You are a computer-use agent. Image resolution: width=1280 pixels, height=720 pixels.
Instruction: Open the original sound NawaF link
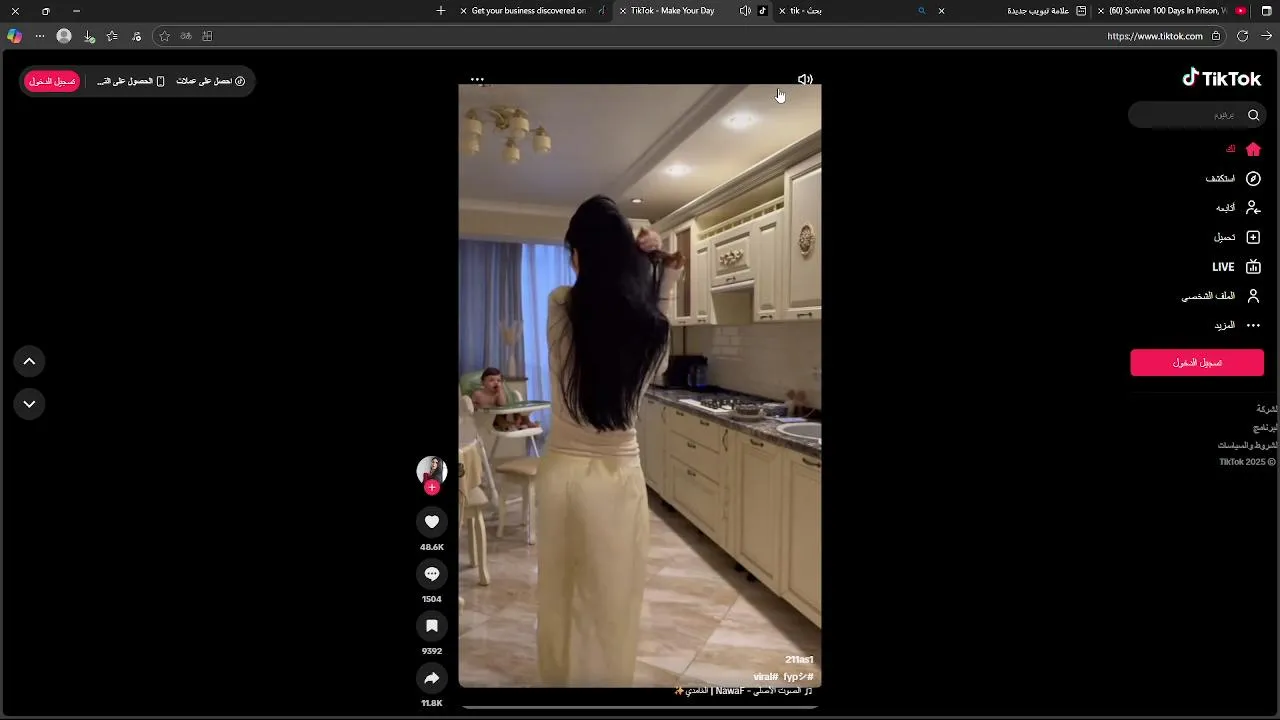(743, 691)
